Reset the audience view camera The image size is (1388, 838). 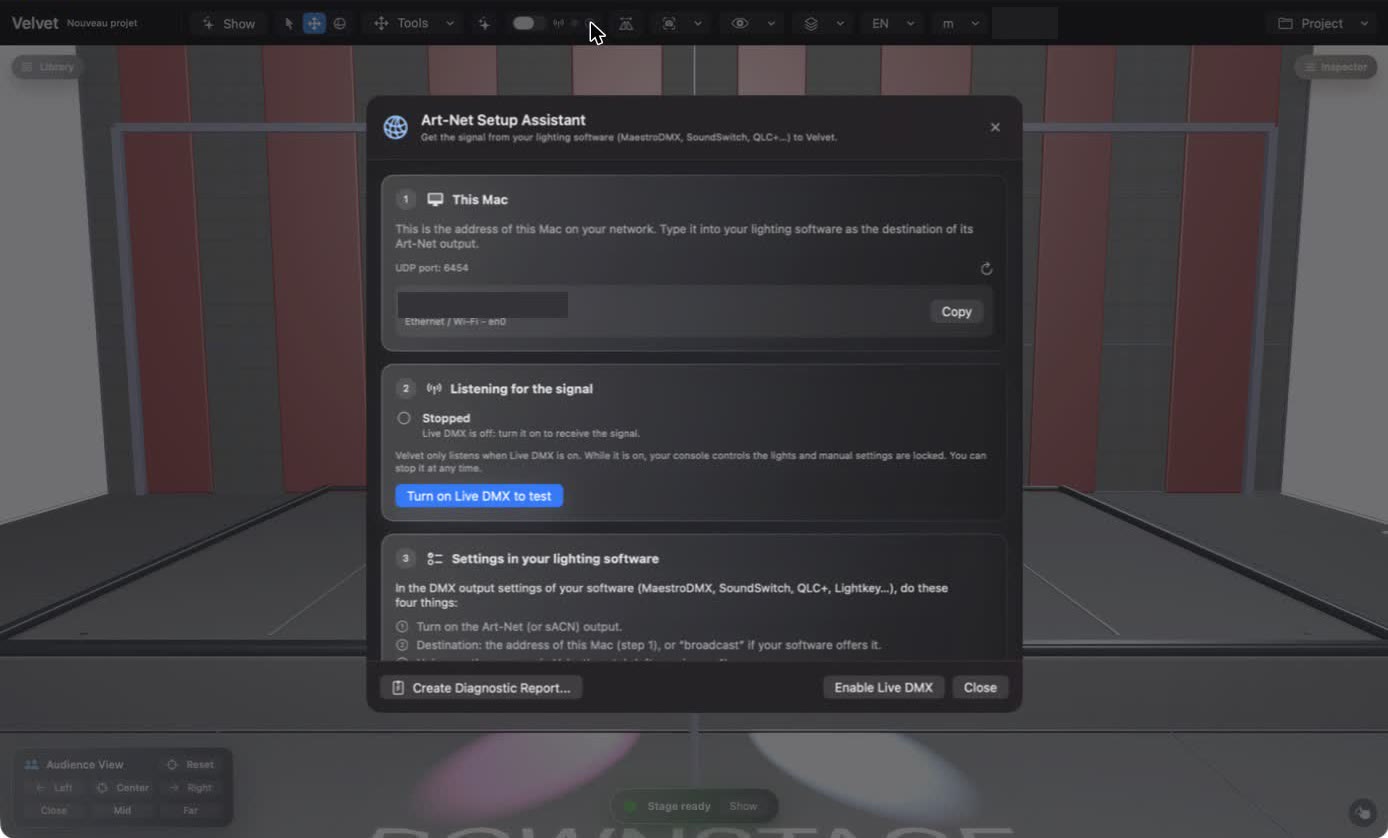click(190, 764)
